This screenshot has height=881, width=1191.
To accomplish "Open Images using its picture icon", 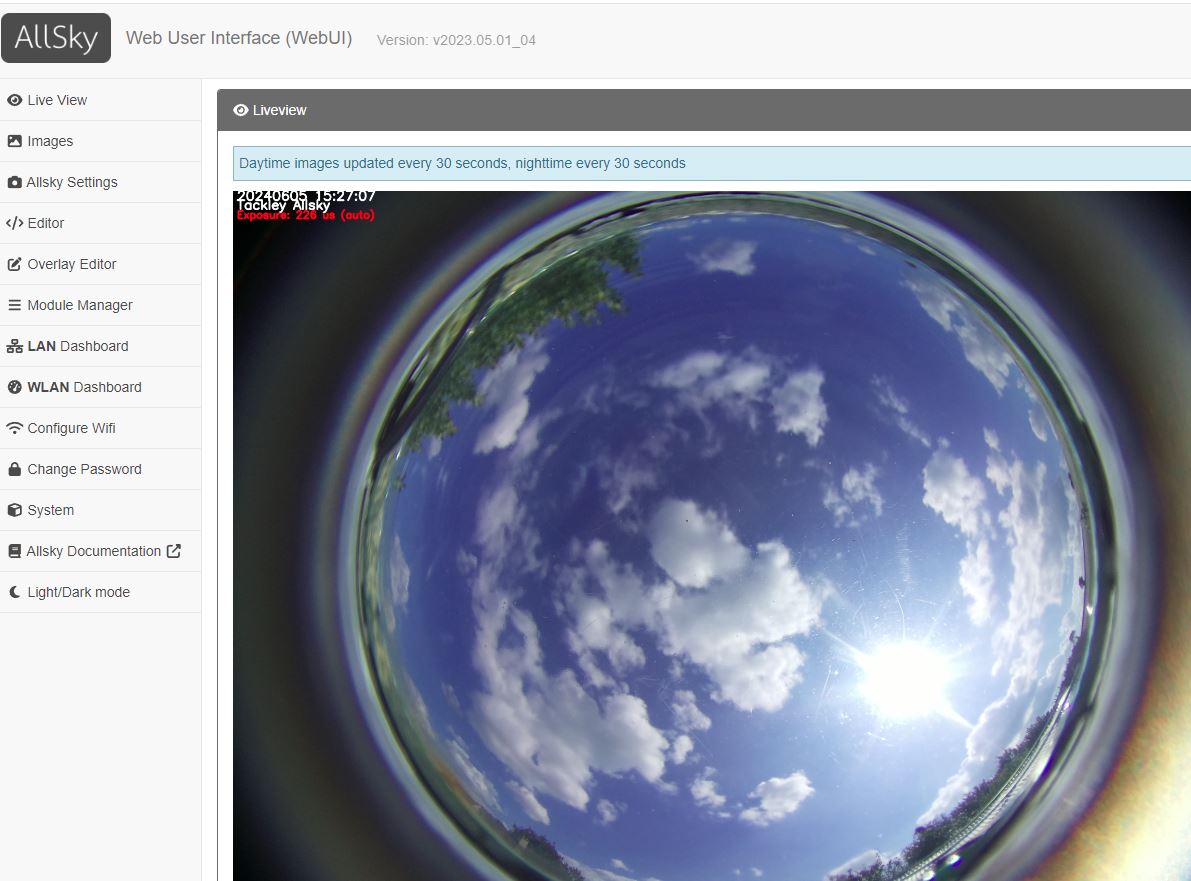I will pyautogui.click(x=14, y=141).
